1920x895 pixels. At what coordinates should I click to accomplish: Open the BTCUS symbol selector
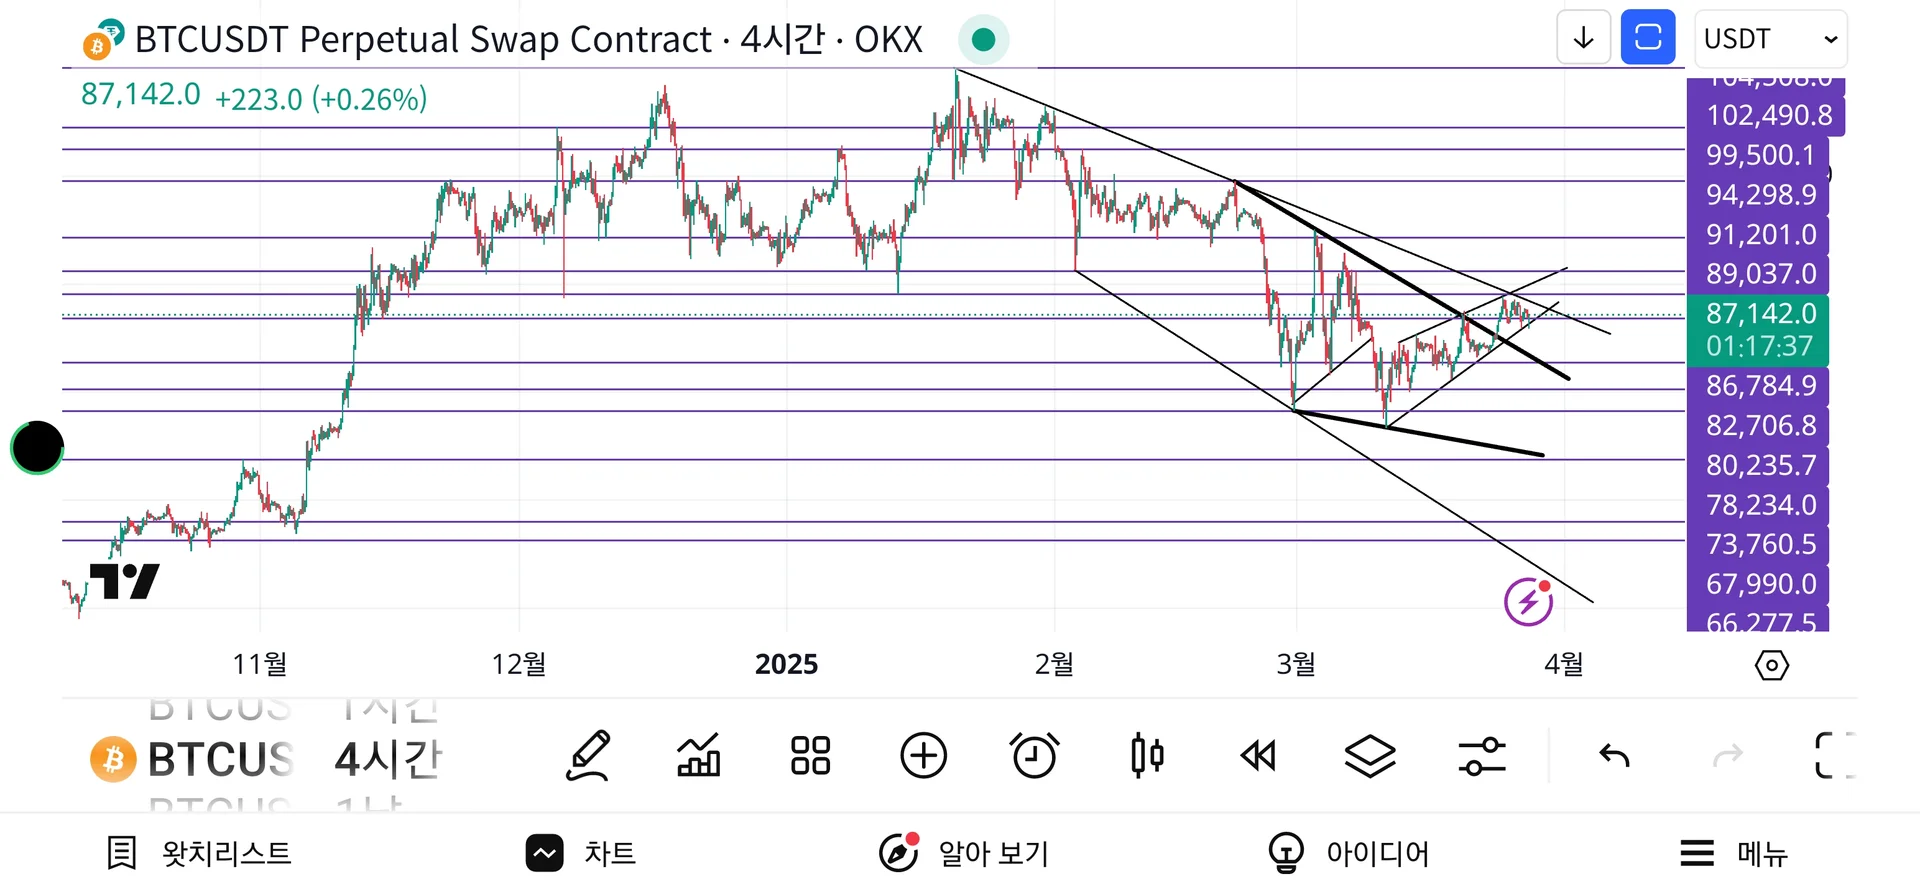(x=195, y=759)
